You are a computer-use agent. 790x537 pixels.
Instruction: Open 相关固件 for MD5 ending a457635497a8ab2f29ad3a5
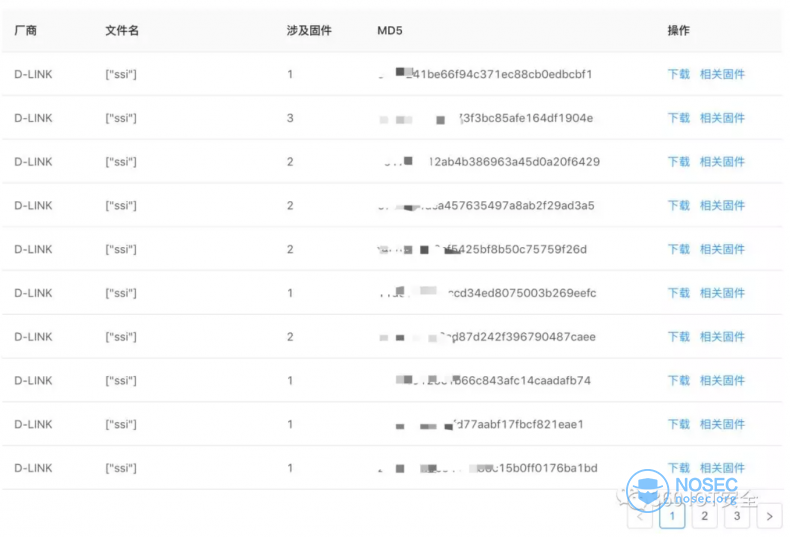point(722,206)
